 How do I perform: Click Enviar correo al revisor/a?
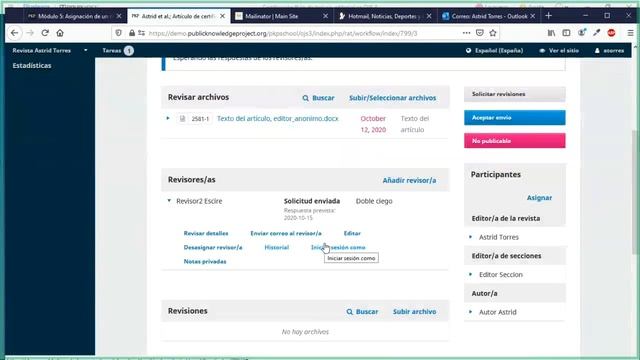[x=286, y=233]
